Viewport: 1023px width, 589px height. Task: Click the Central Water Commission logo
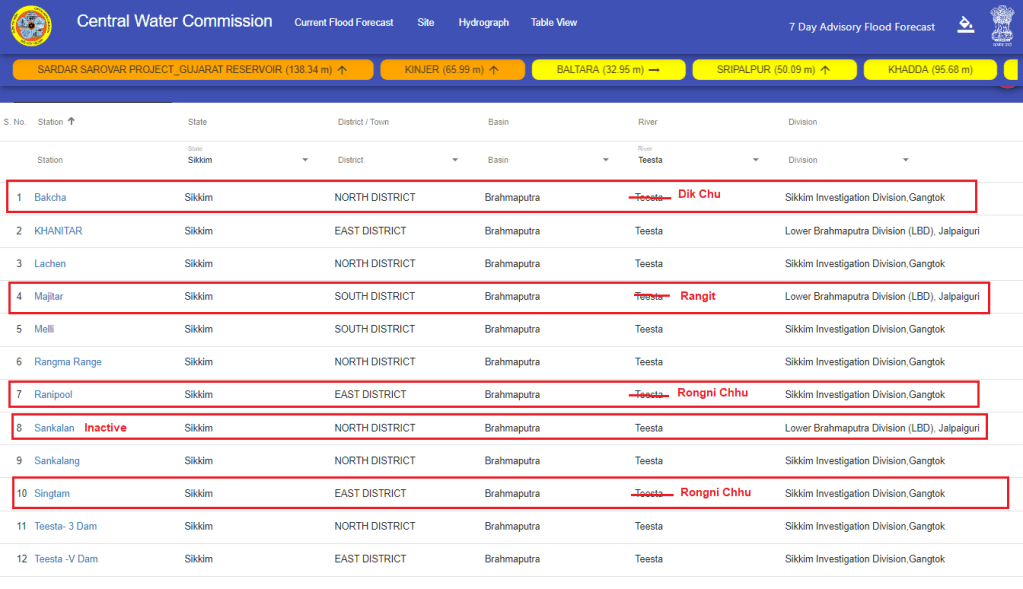click(32, 25)
